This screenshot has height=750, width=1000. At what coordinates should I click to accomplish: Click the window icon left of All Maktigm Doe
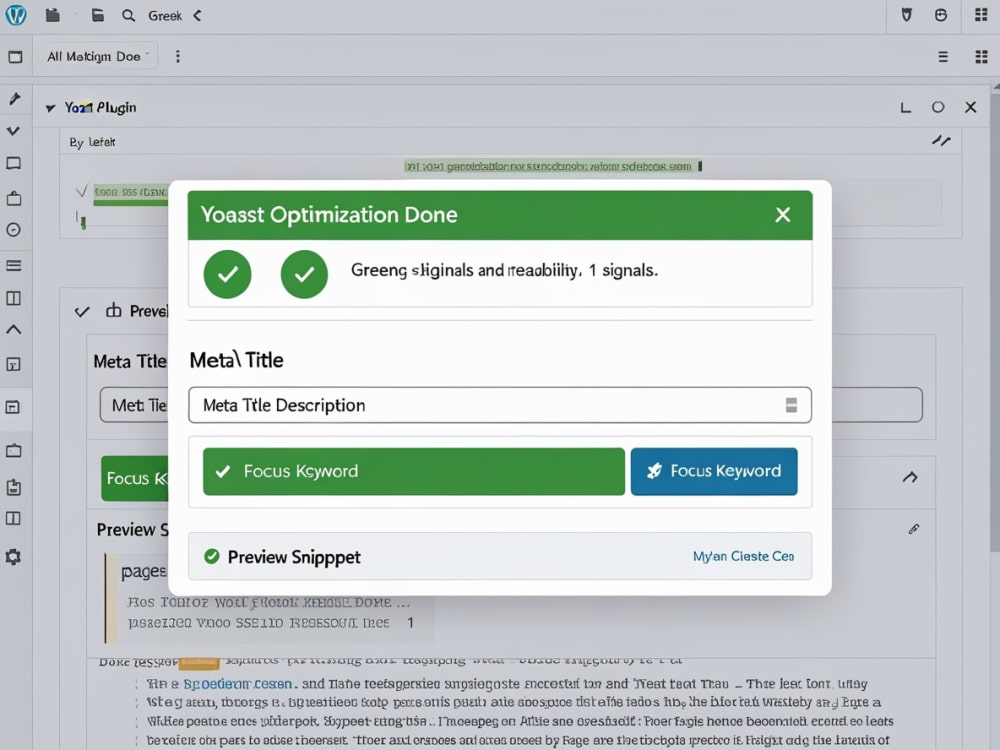click(15, 57)
